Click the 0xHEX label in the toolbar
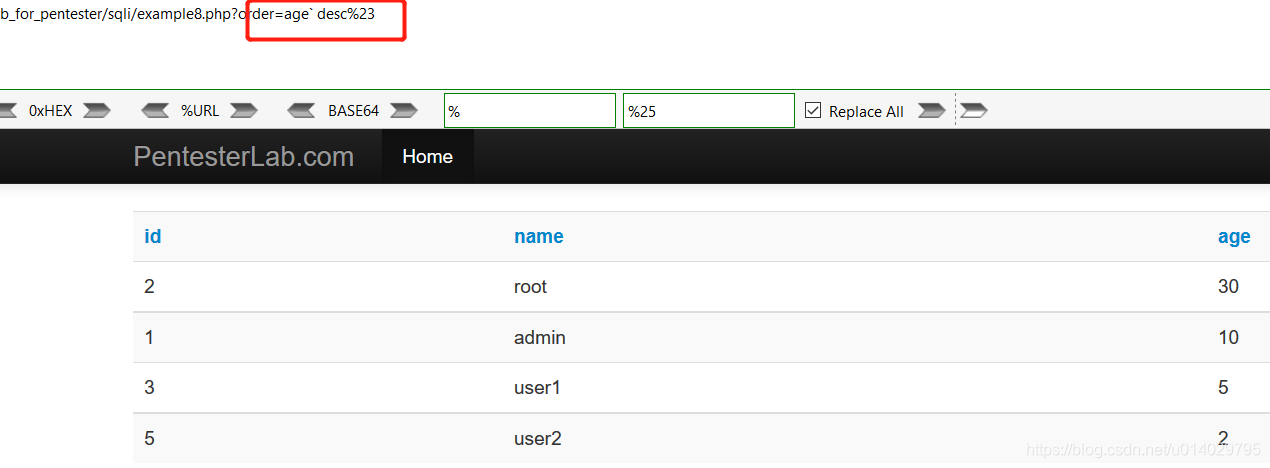This screenshot has width=1270, height=468. click(51, 111)
